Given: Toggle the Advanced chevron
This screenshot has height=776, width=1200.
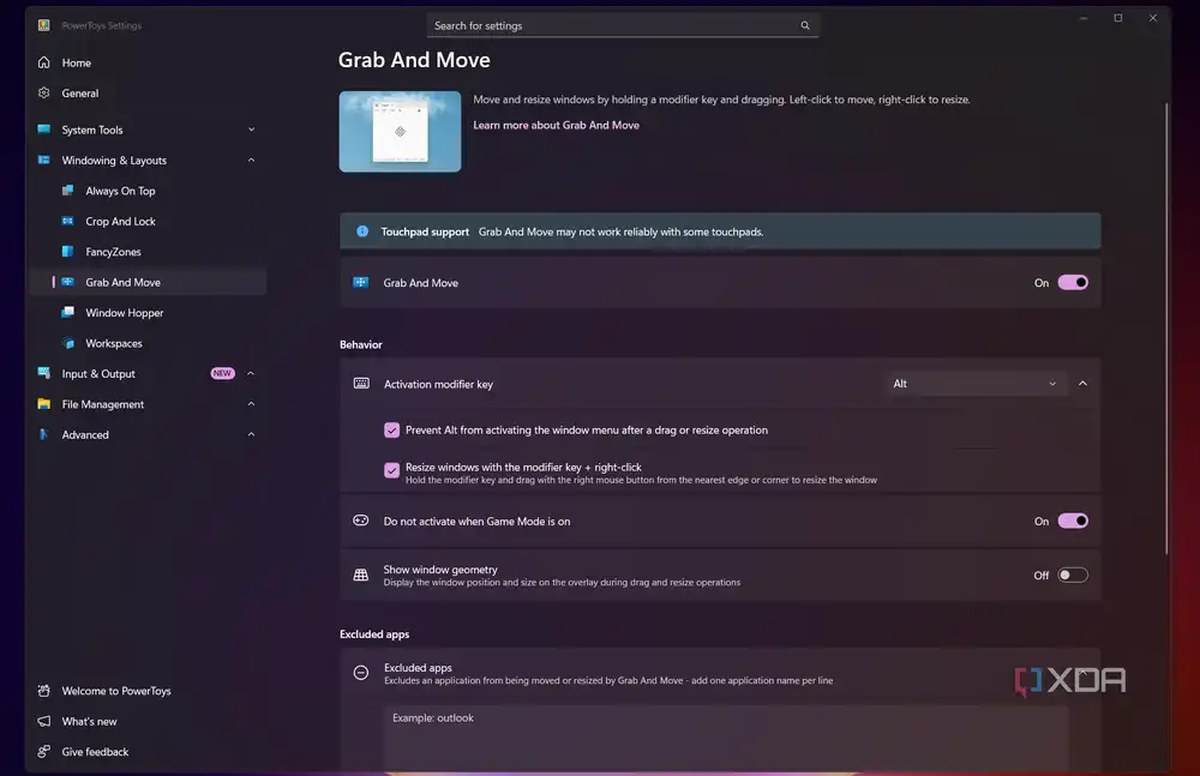Looking at the screenshot, I should 251,435.
